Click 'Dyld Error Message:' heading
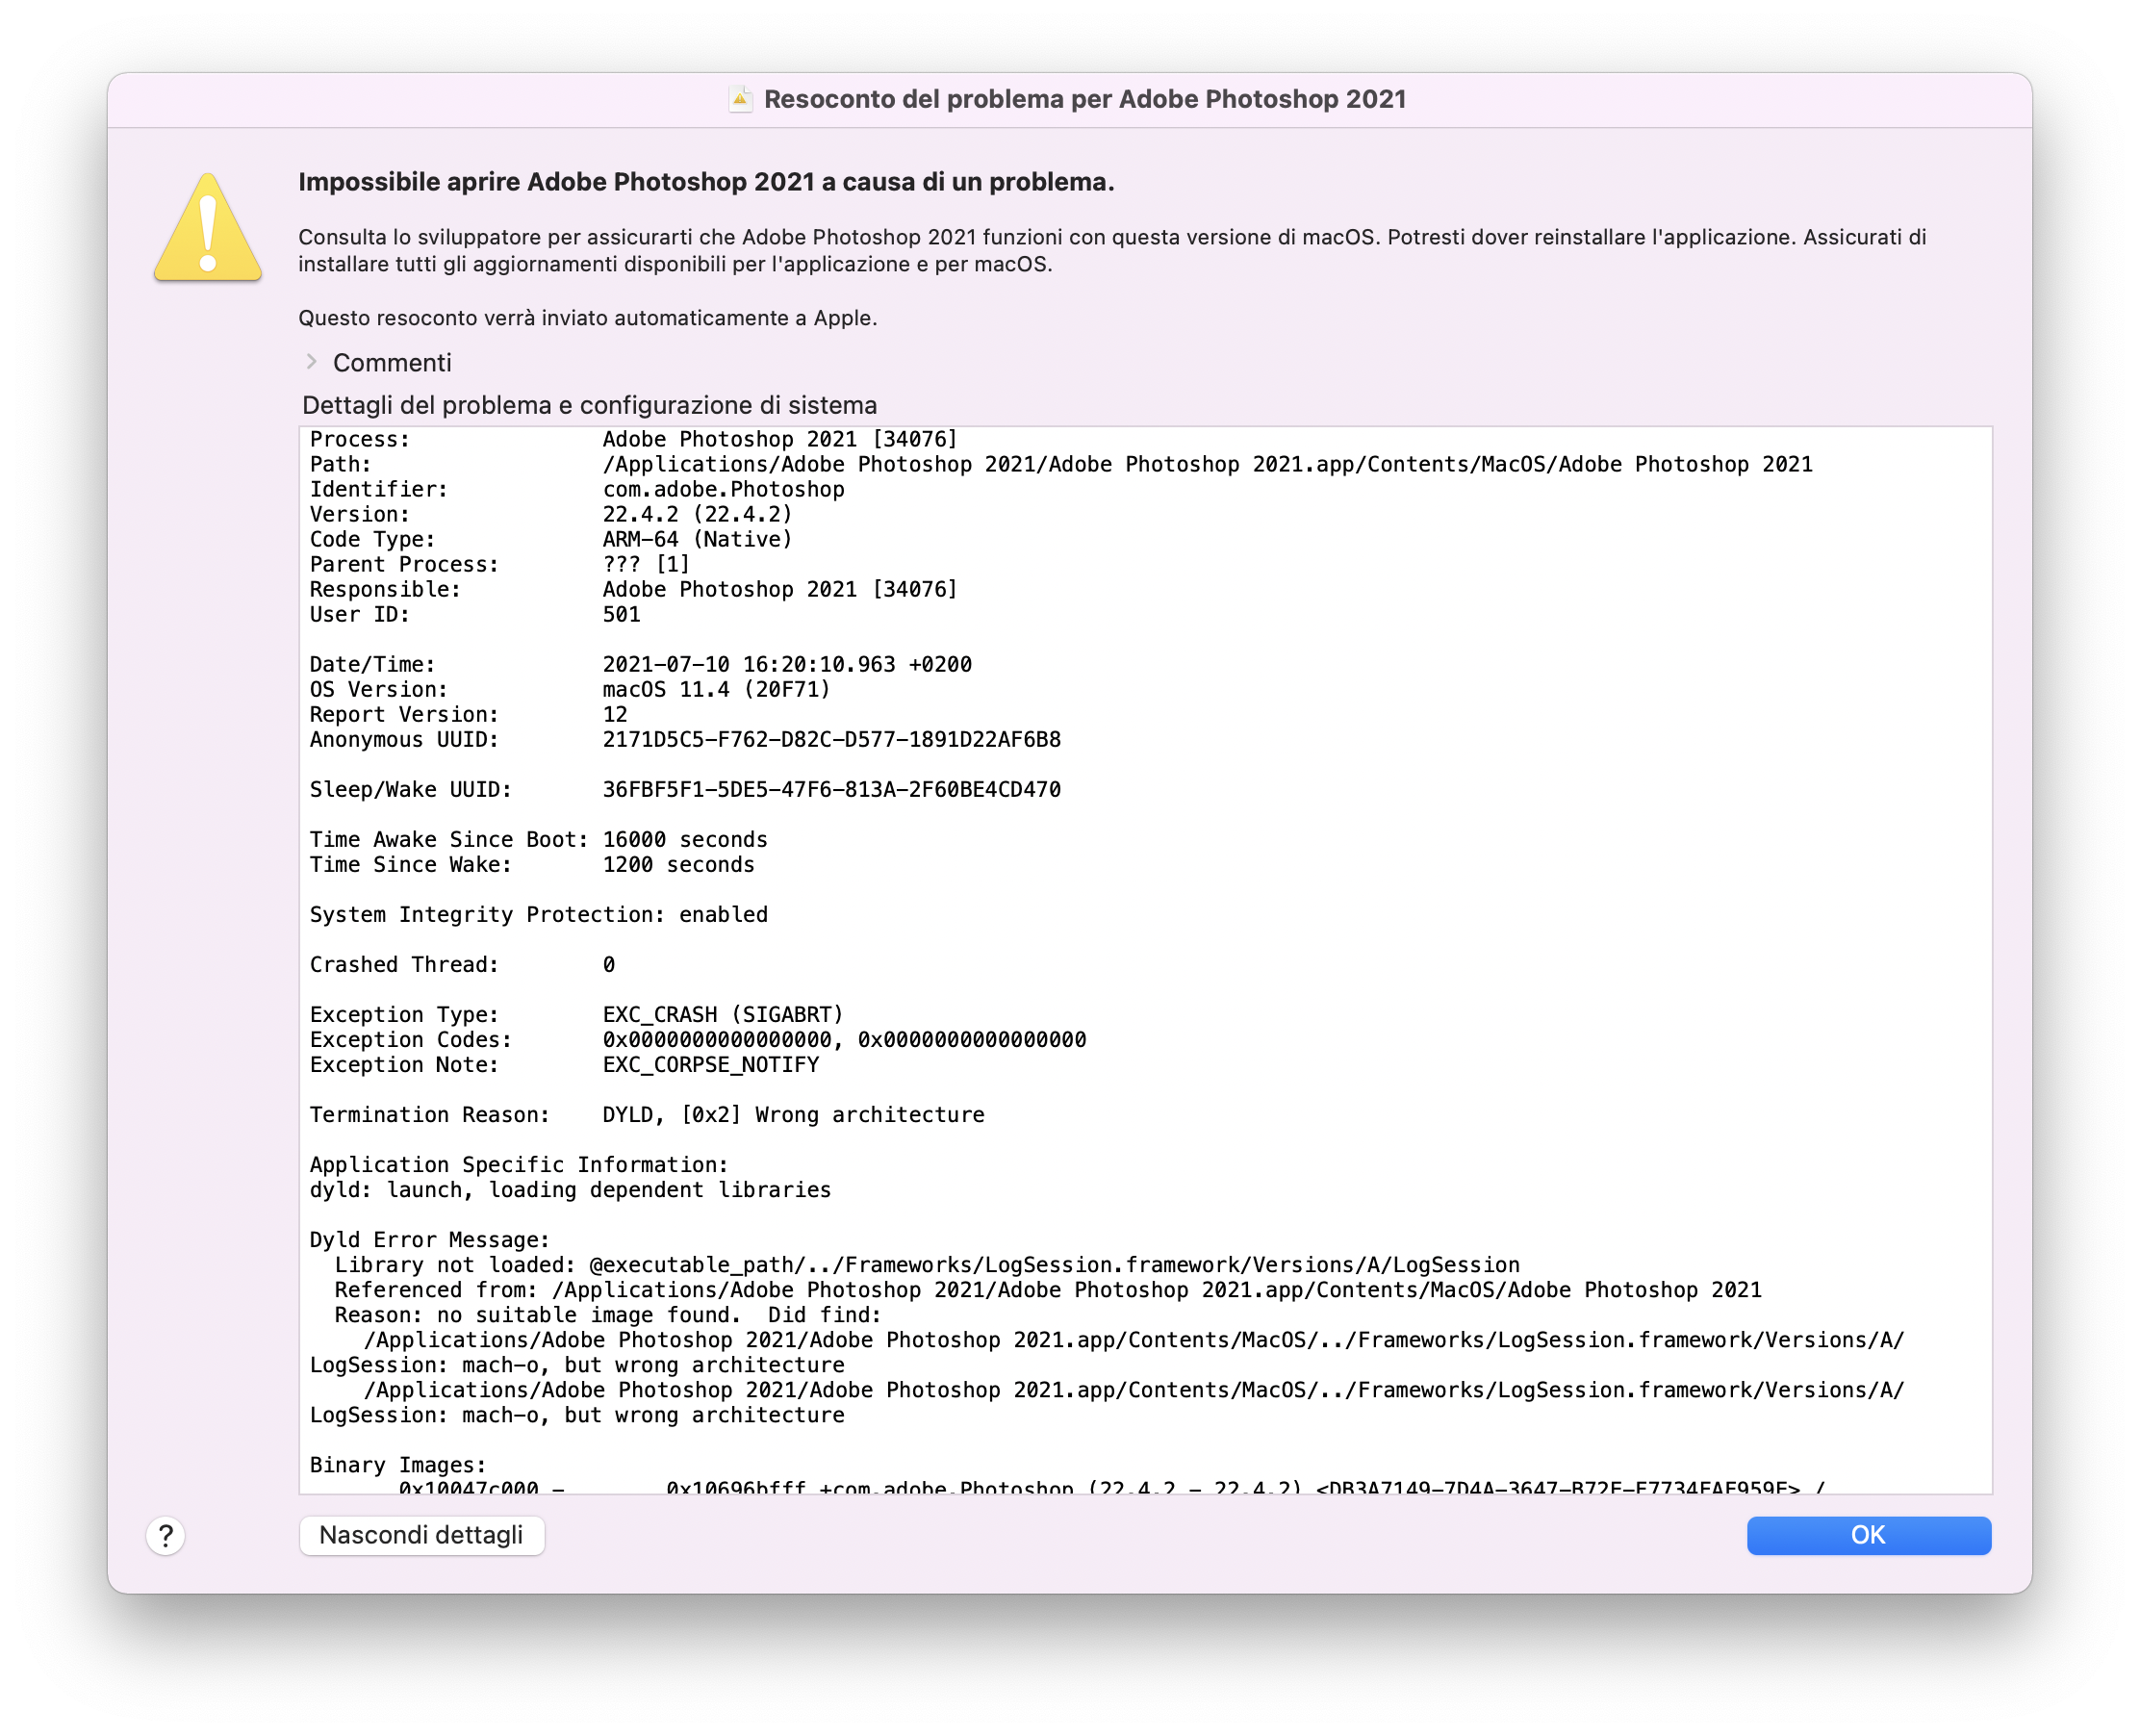This screenshot has width=2140, height=1736. (x=430, y=1239)
